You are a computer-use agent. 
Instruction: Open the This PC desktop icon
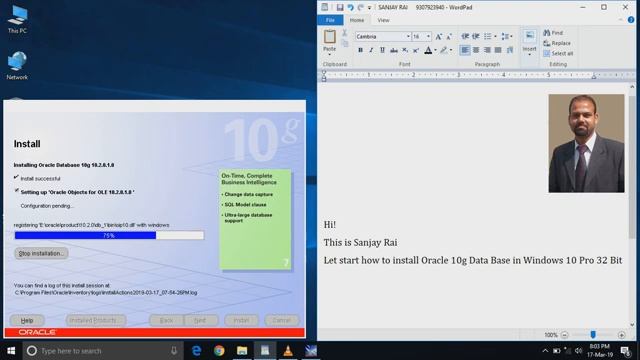pyautogui.click(x=17, y=19)
